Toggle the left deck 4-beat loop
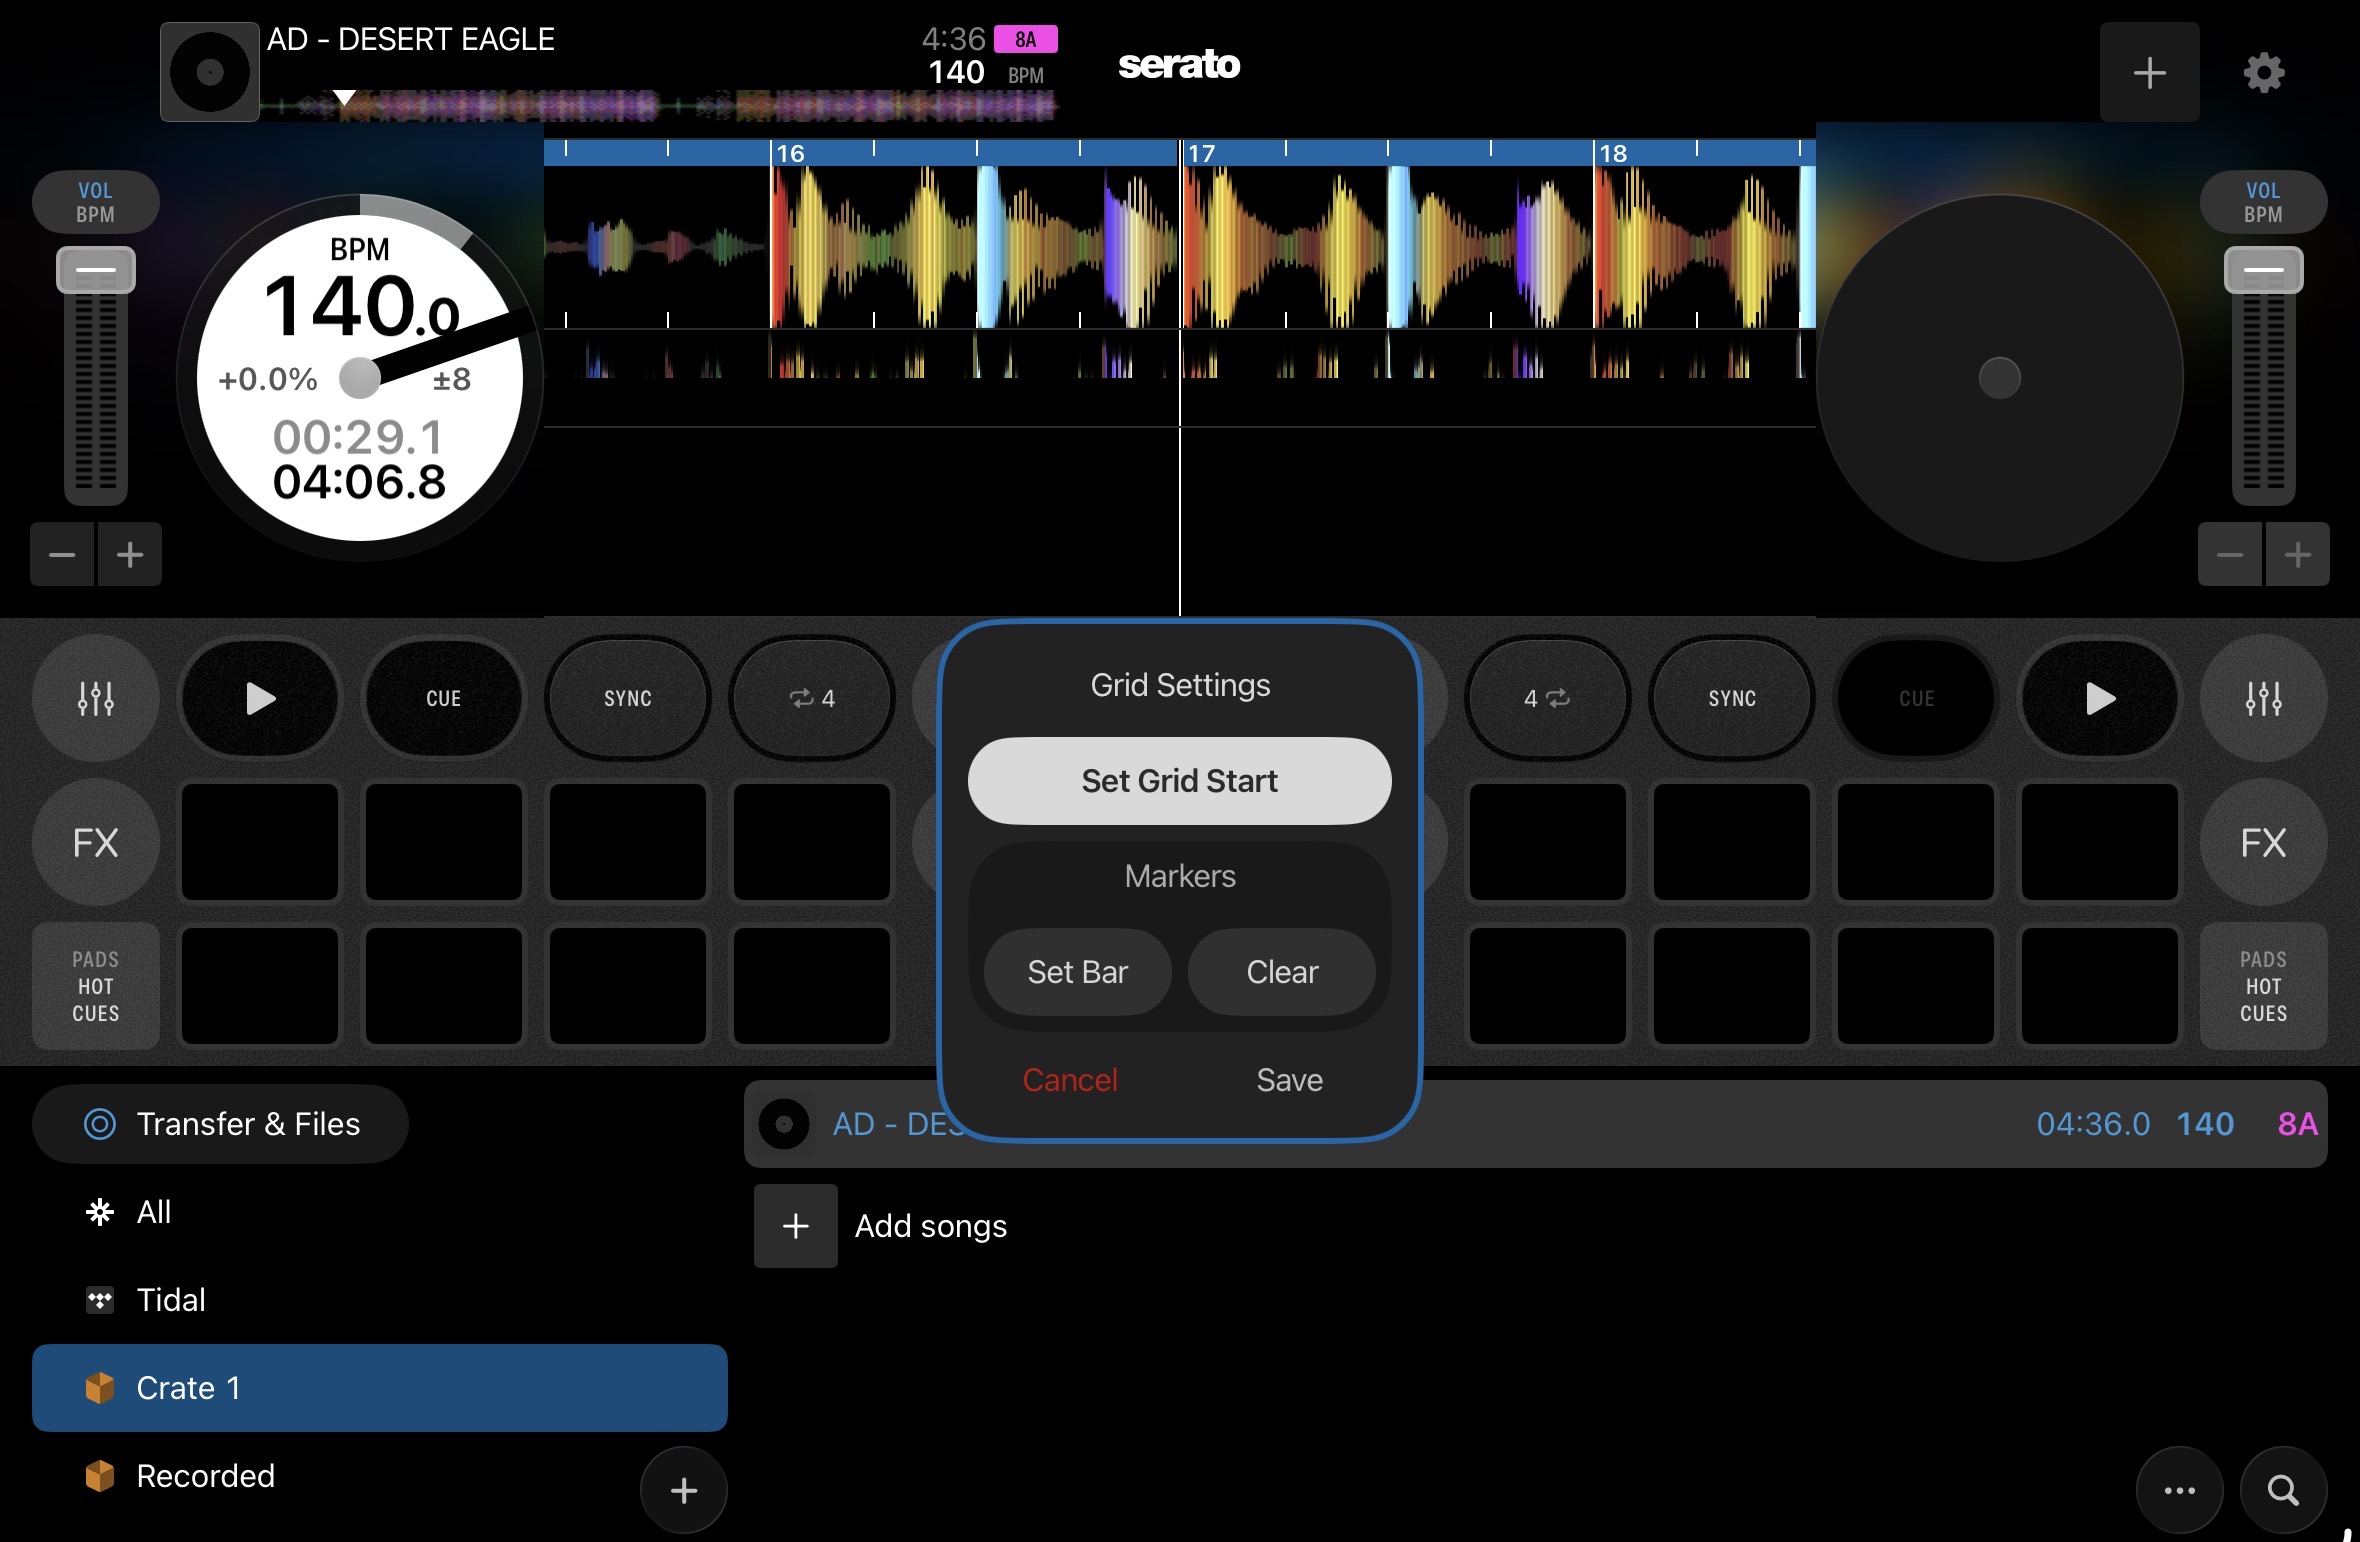Screen dimensions: 2360x1542 point(812,698)
